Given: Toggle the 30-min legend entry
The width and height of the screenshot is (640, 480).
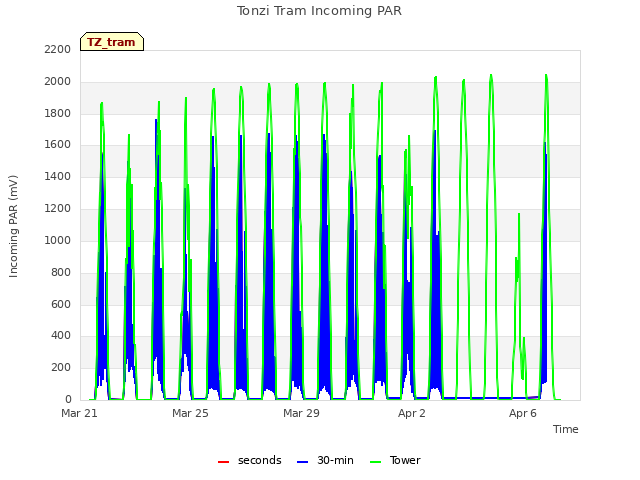Looking at the screenshot, I should pos(325,460).
